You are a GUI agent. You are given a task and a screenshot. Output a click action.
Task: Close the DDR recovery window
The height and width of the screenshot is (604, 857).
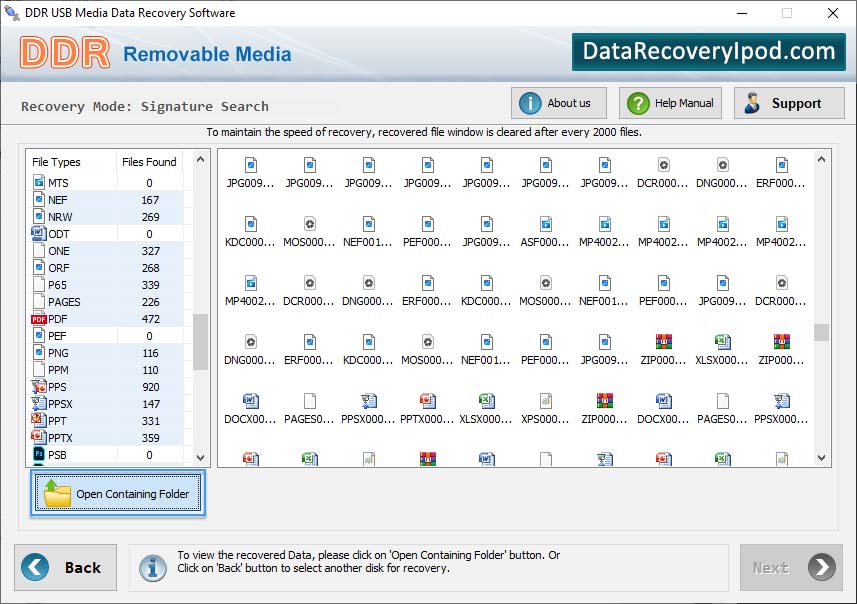pyautogui.click(x=832, y=13)
